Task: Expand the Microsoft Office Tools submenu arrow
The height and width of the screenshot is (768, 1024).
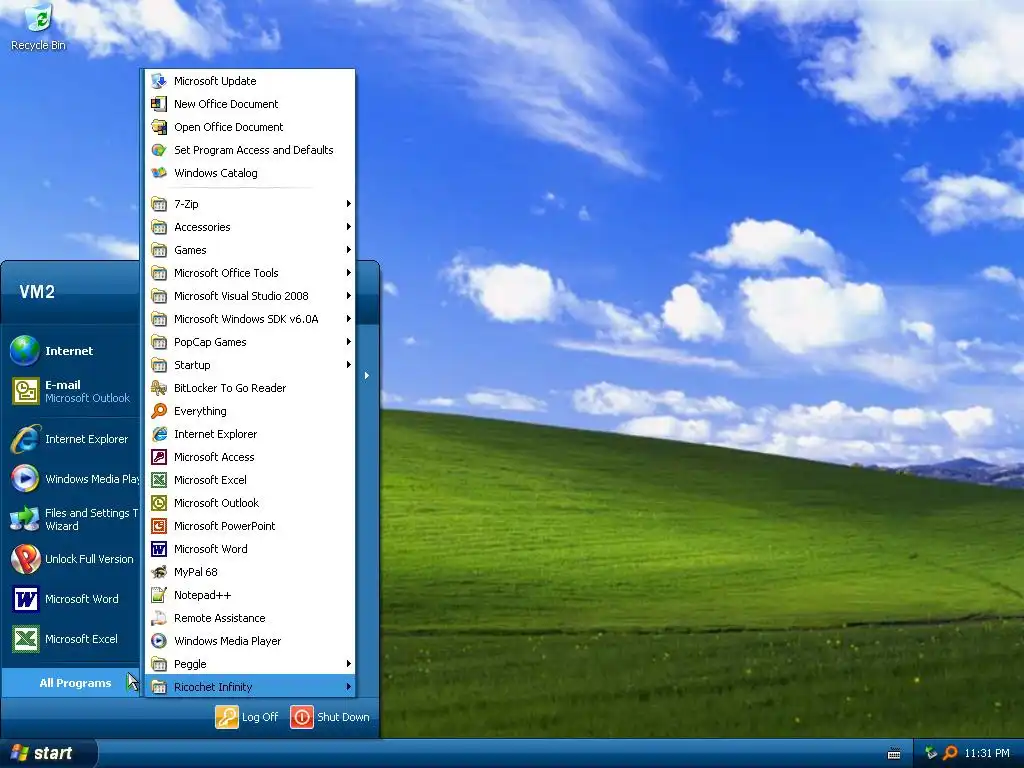Action: tap(349, 273)
